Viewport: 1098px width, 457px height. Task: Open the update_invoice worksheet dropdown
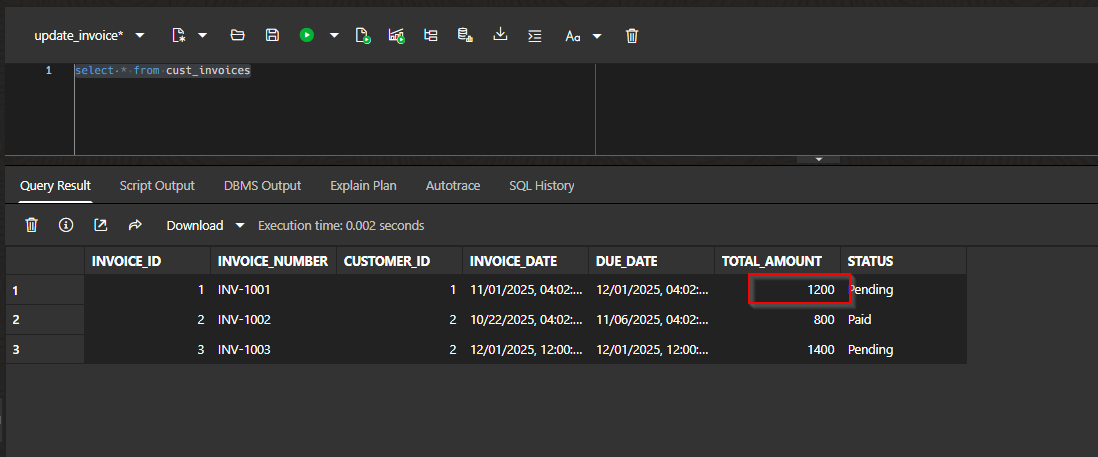(139, 35)
